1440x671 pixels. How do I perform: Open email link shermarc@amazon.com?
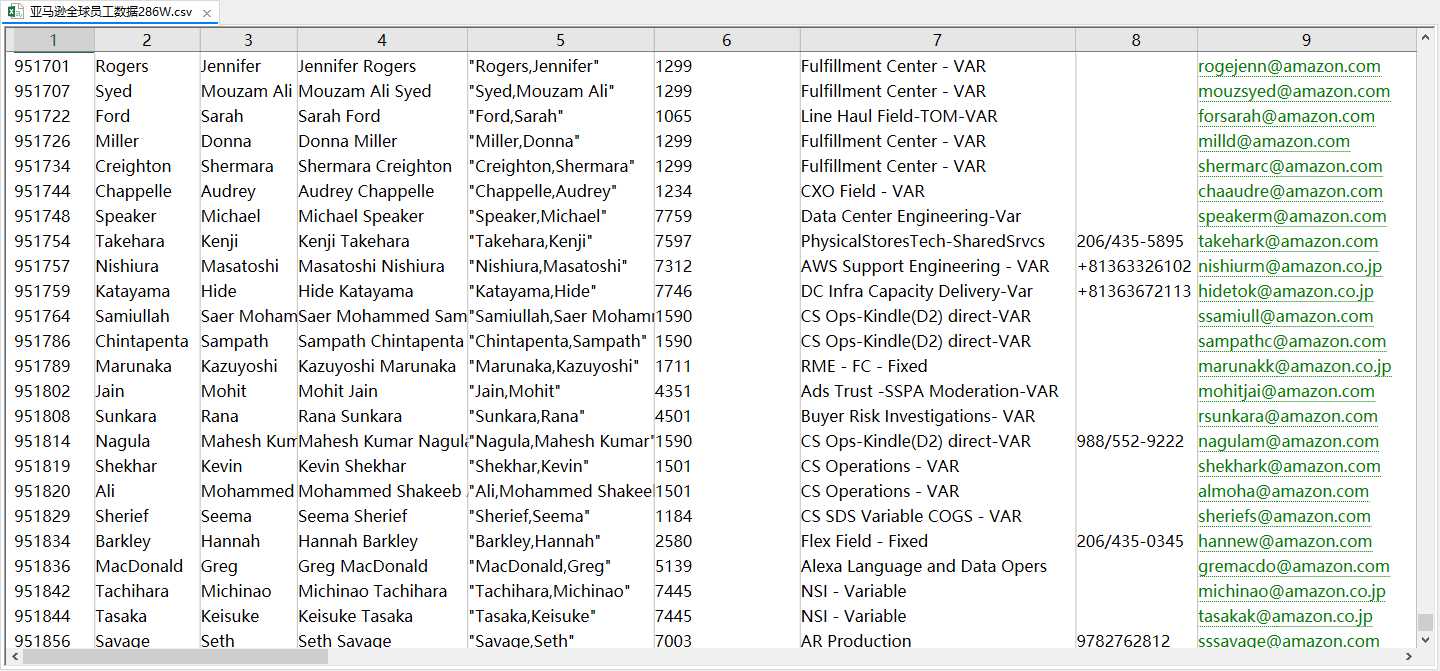(x=1290, y=166)
